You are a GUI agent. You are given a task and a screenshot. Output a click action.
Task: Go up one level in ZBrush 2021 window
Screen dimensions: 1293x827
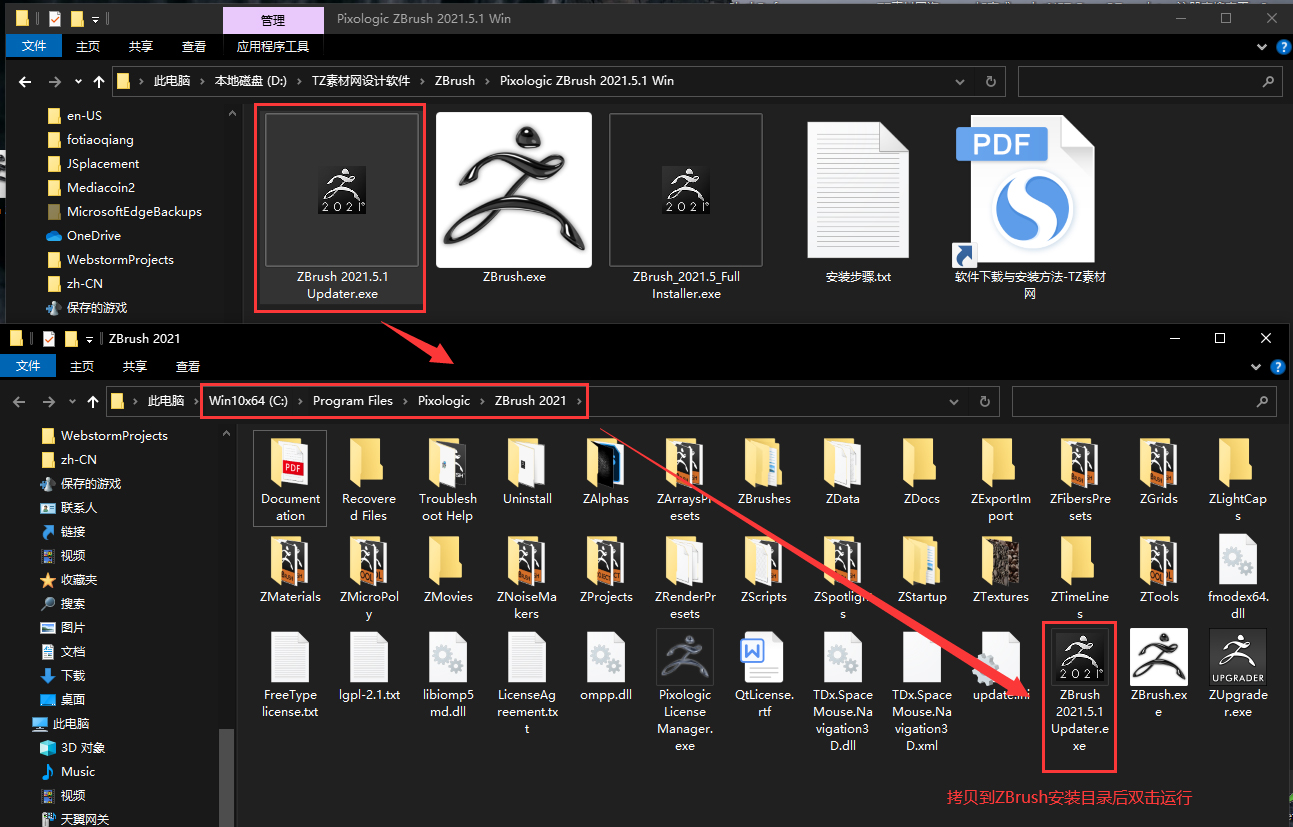coord(93,401)
